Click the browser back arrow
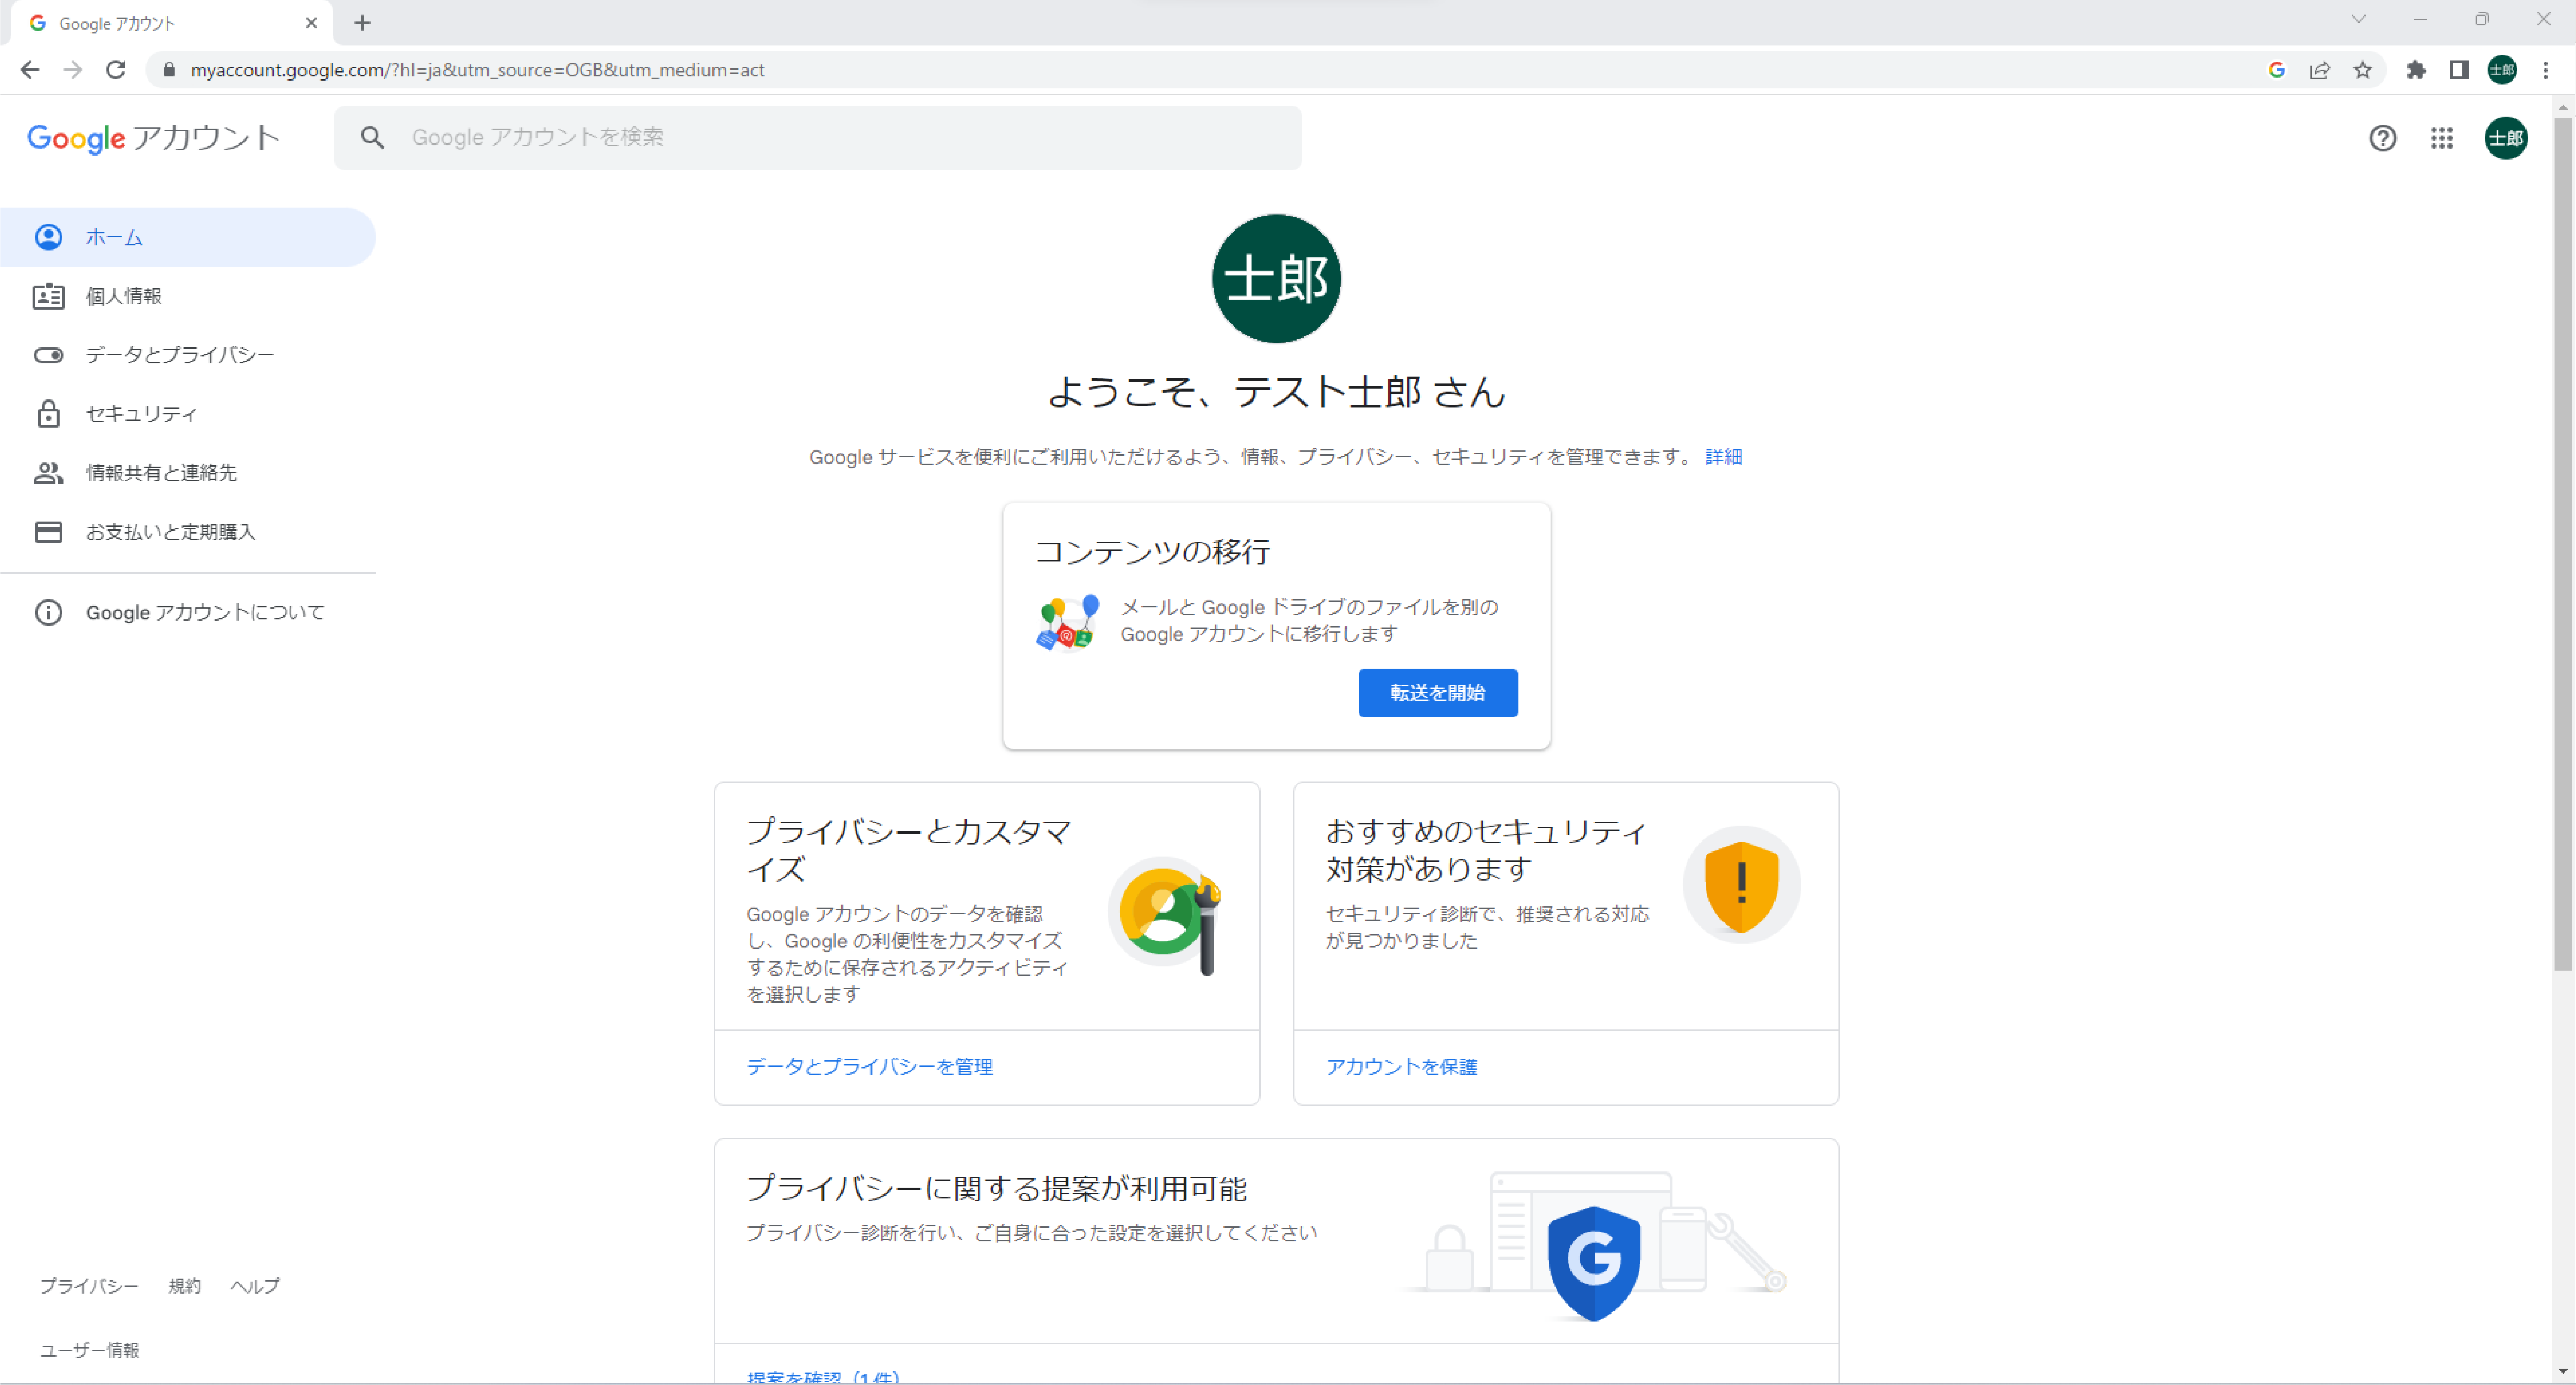Viewport: 2576px width, 1385px height. tap(30, 70)
